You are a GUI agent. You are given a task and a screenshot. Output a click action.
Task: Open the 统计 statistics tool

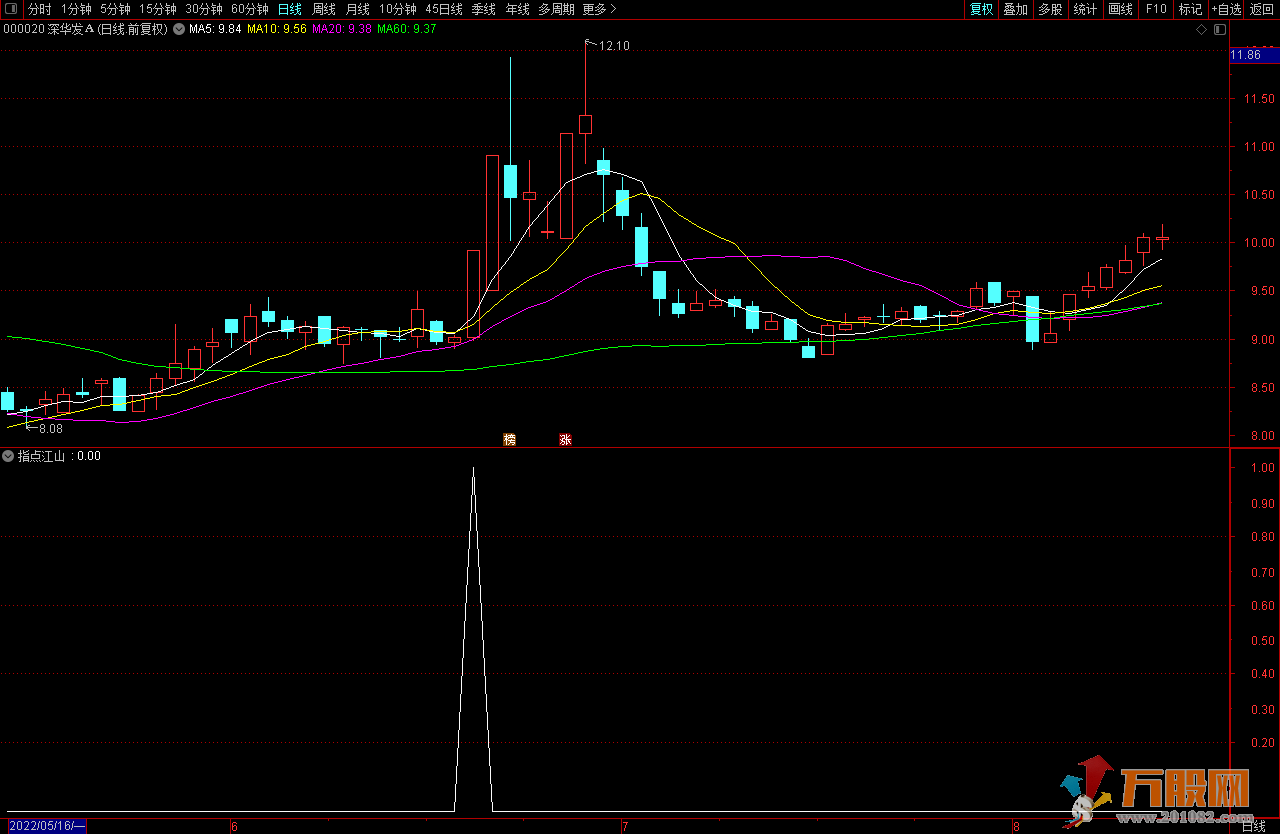click(x=1085, y=9)
